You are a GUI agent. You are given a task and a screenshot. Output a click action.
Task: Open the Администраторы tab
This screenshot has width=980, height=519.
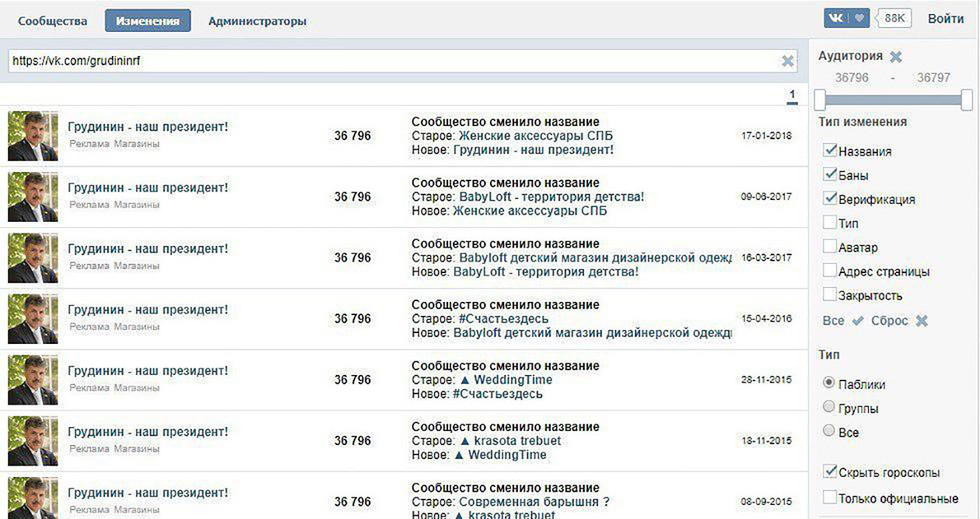point(257,21)
